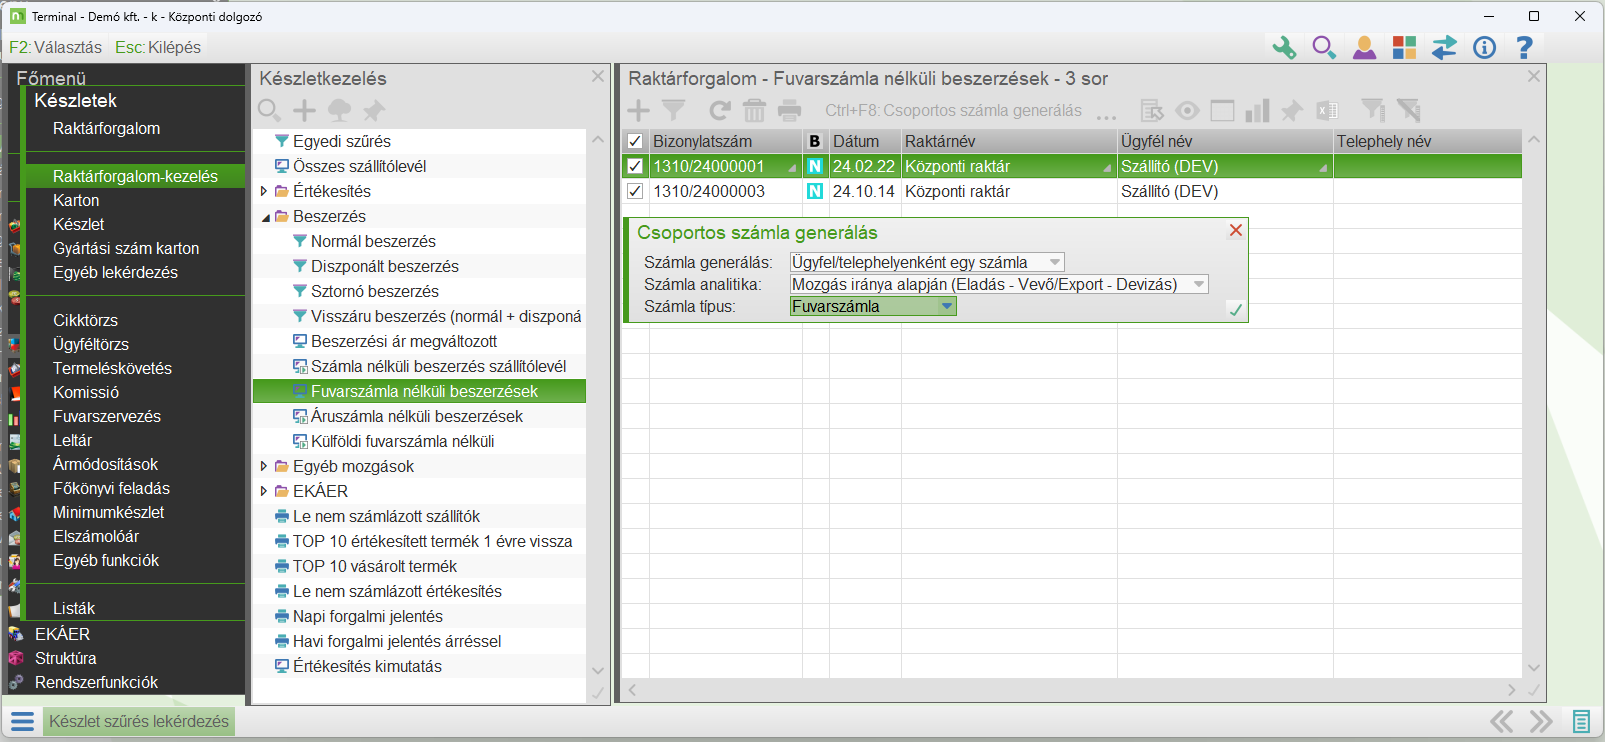1605x742 pixels.
Task: Click the Készlet szűrés lekérdezés status button
Action: pos(139,721)
